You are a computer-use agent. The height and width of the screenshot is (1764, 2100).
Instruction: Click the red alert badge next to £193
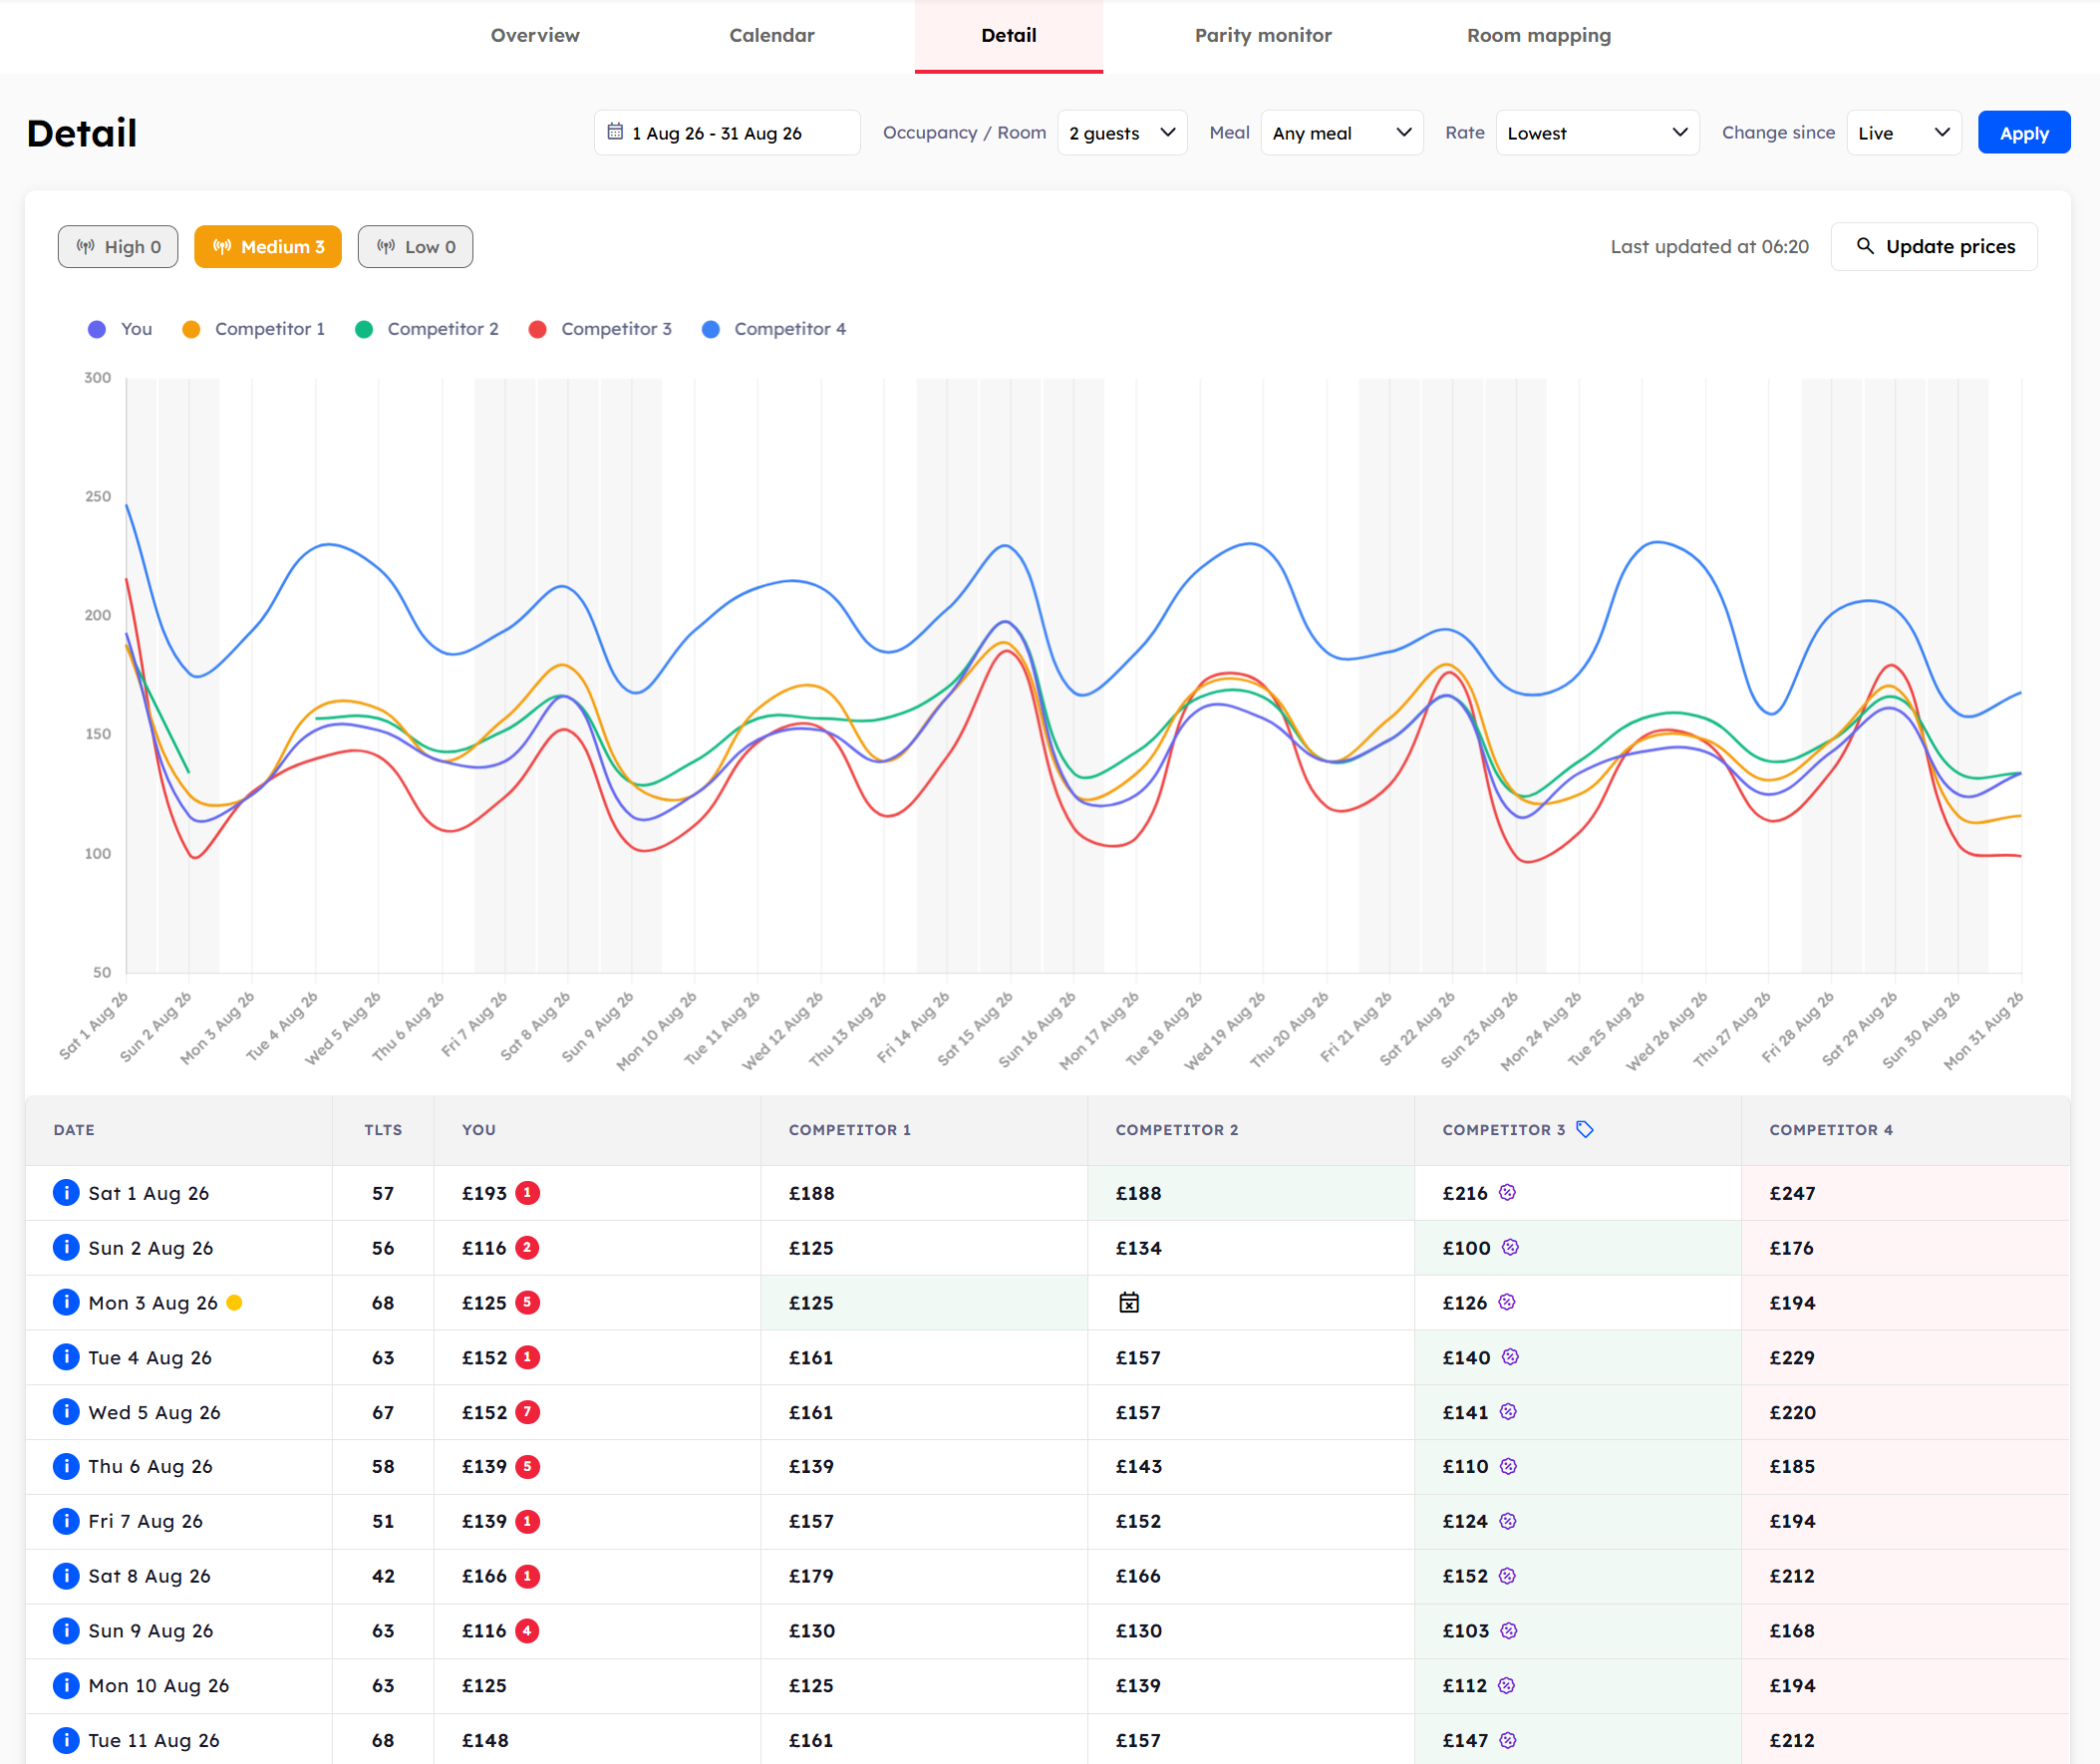pyautogui.click(x=528, y=1192)
